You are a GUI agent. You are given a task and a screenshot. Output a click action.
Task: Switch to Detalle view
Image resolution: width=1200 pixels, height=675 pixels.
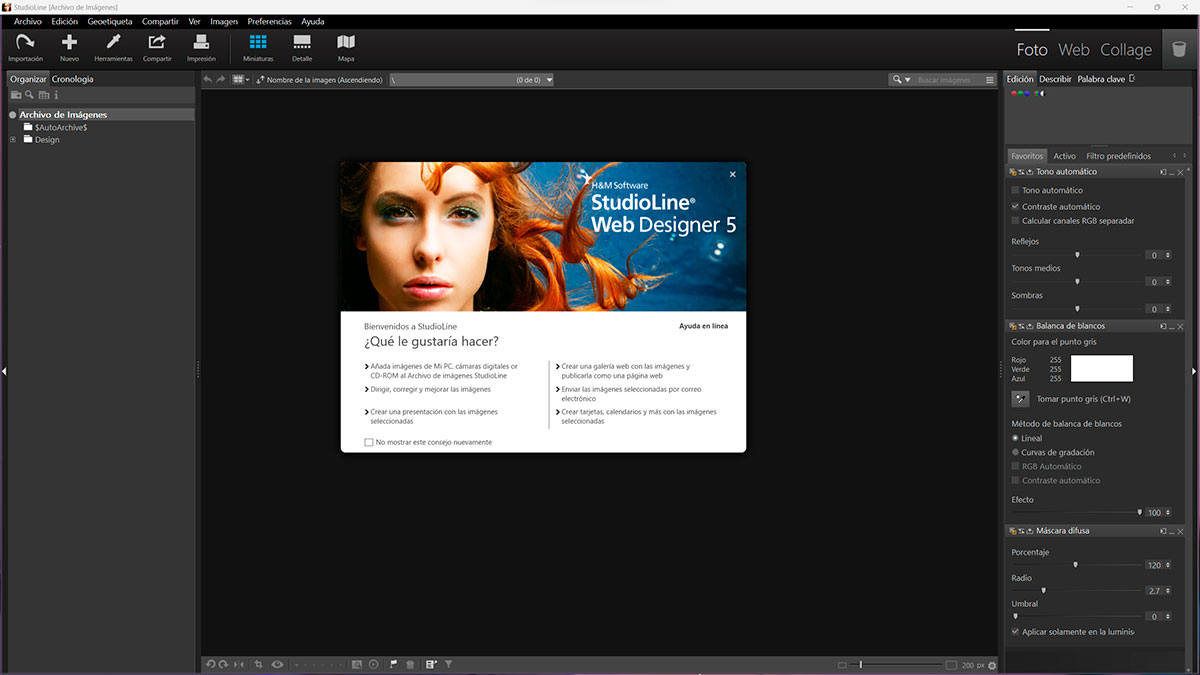tap(302, 47)
